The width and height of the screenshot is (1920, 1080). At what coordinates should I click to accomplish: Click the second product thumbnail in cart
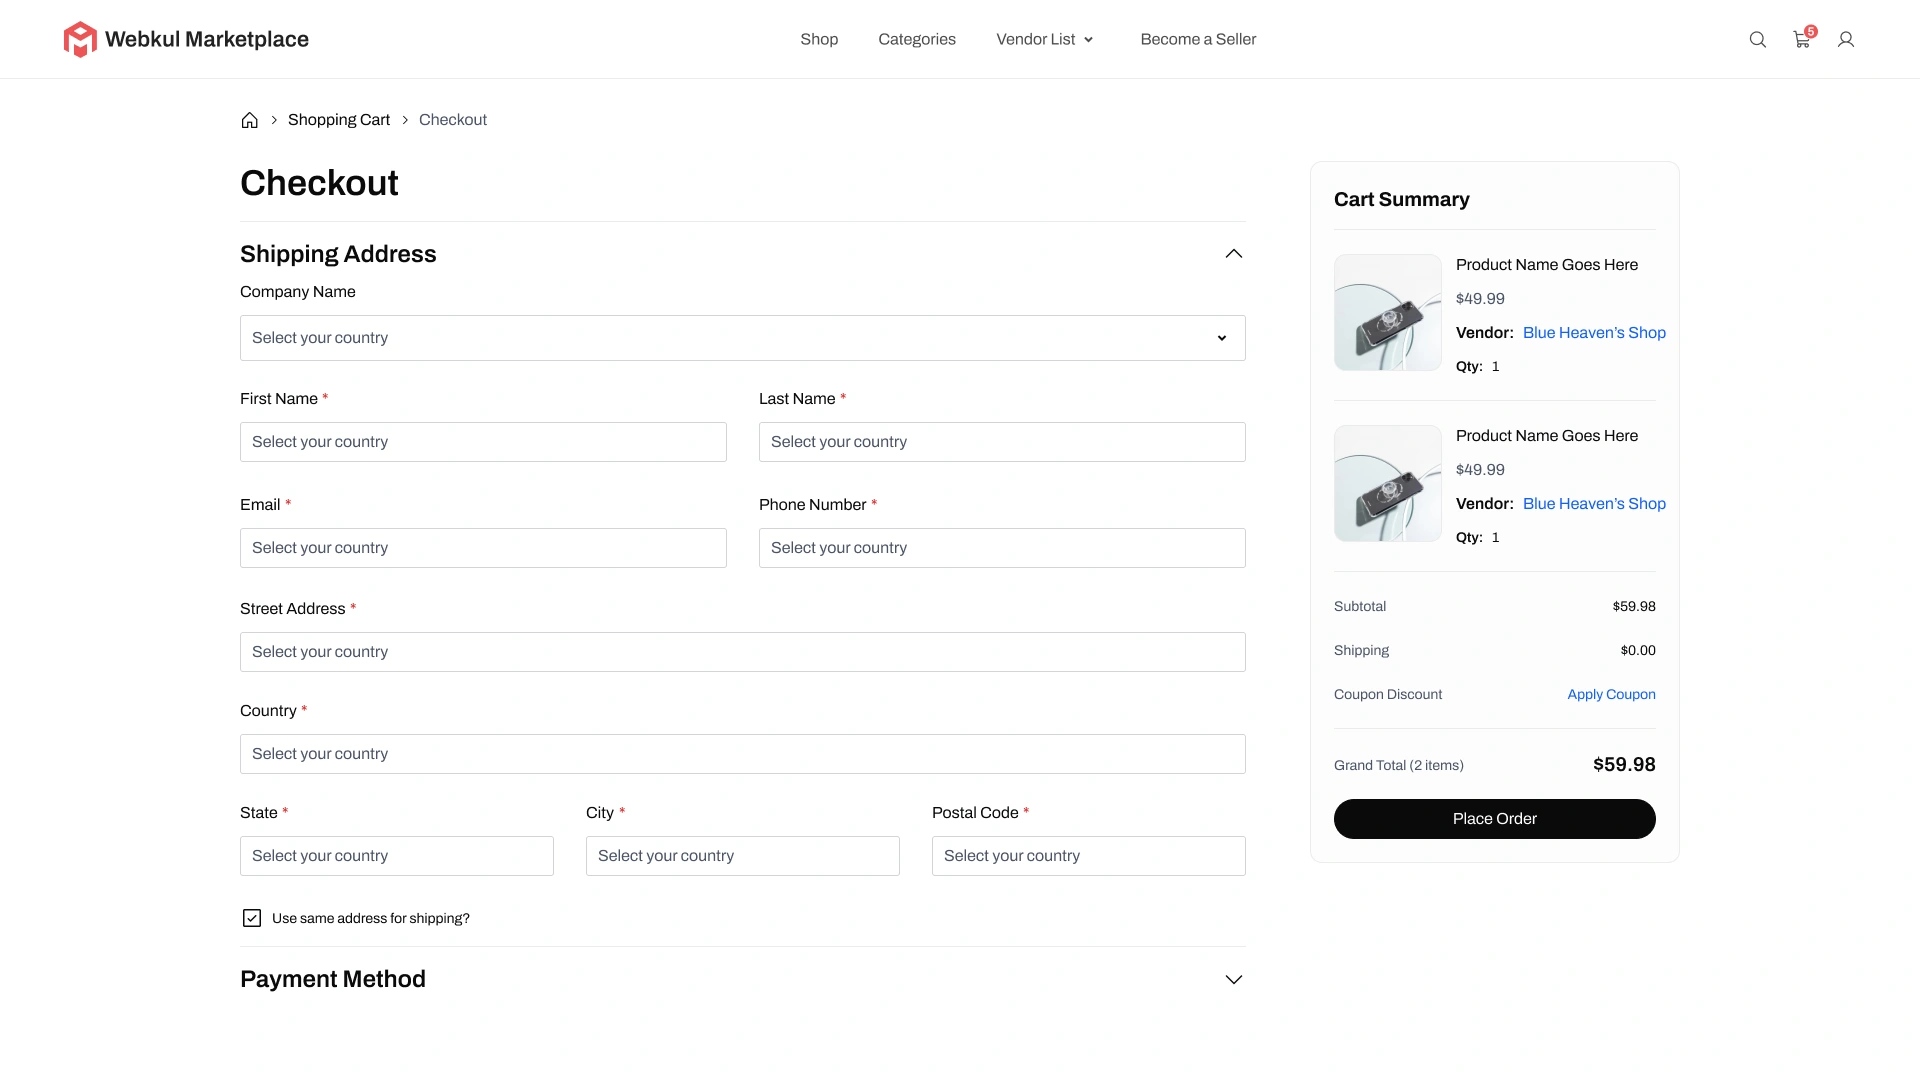[x=1388, y=483]
